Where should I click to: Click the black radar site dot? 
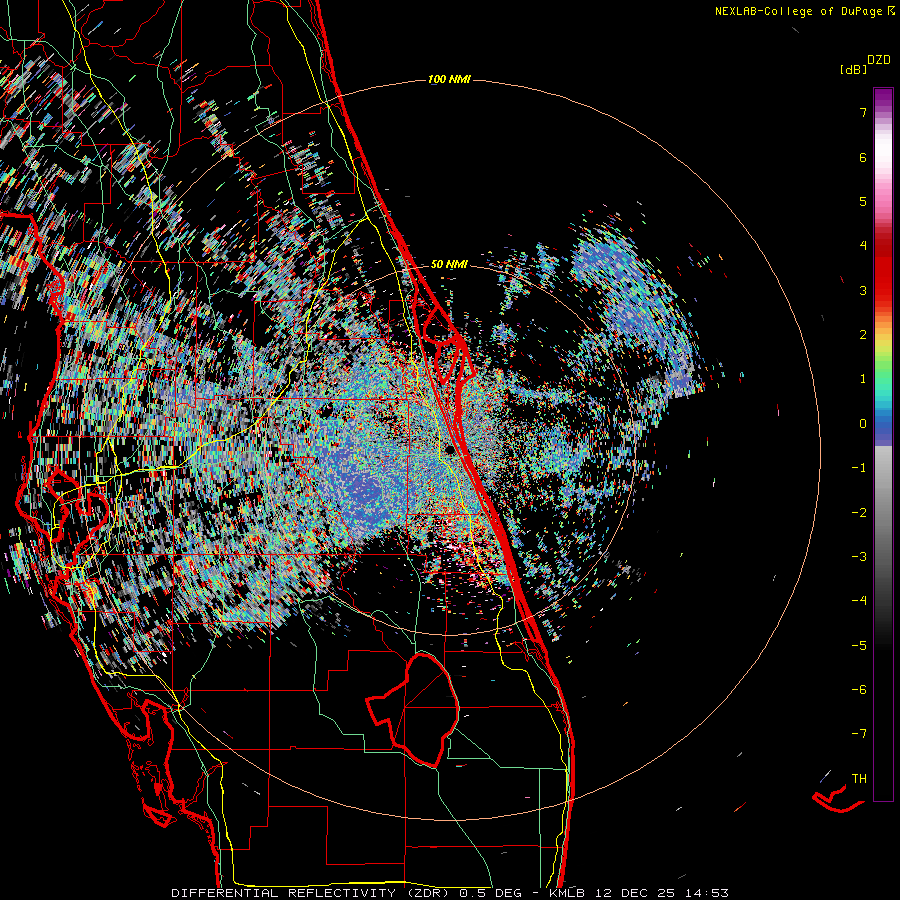(x=452, y=449)
